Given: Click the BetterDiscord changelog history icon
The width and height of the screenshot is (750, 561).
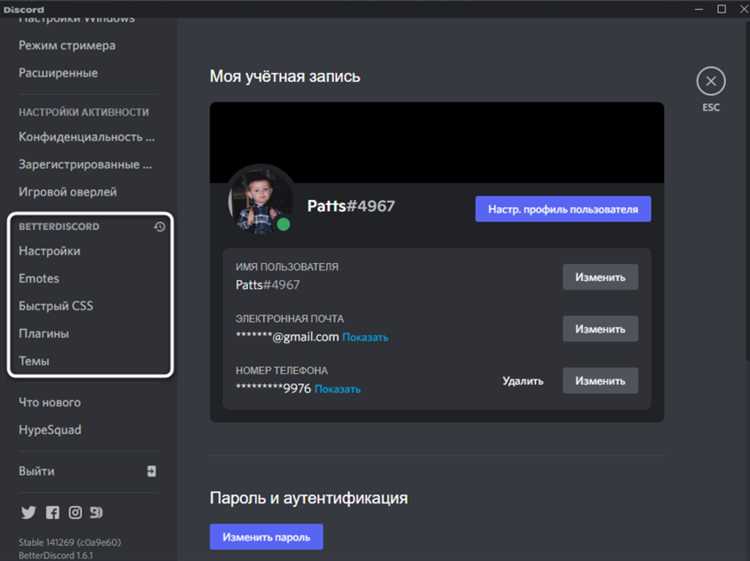Looking at the screenshot, I should click(x=159, y=227).
